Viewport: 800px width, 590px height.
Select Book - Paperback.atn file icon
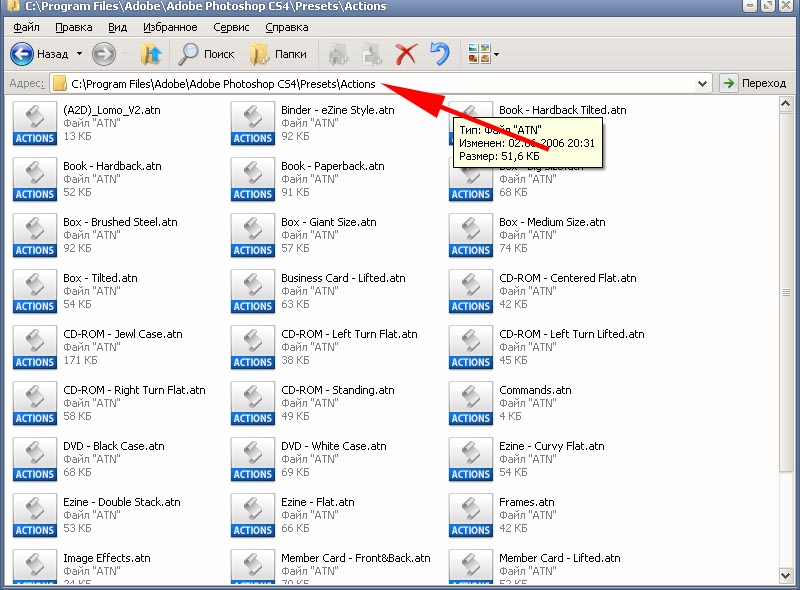(253, 180)
